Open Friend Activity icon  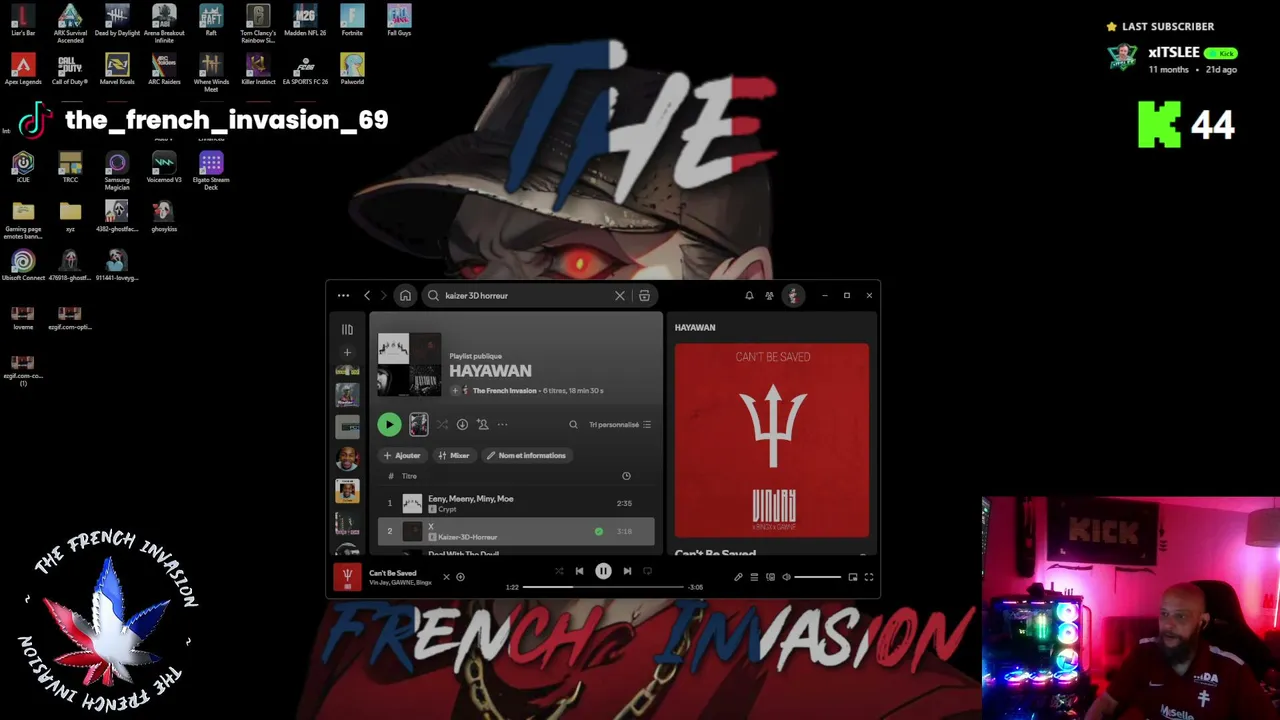tap(769, 296)
